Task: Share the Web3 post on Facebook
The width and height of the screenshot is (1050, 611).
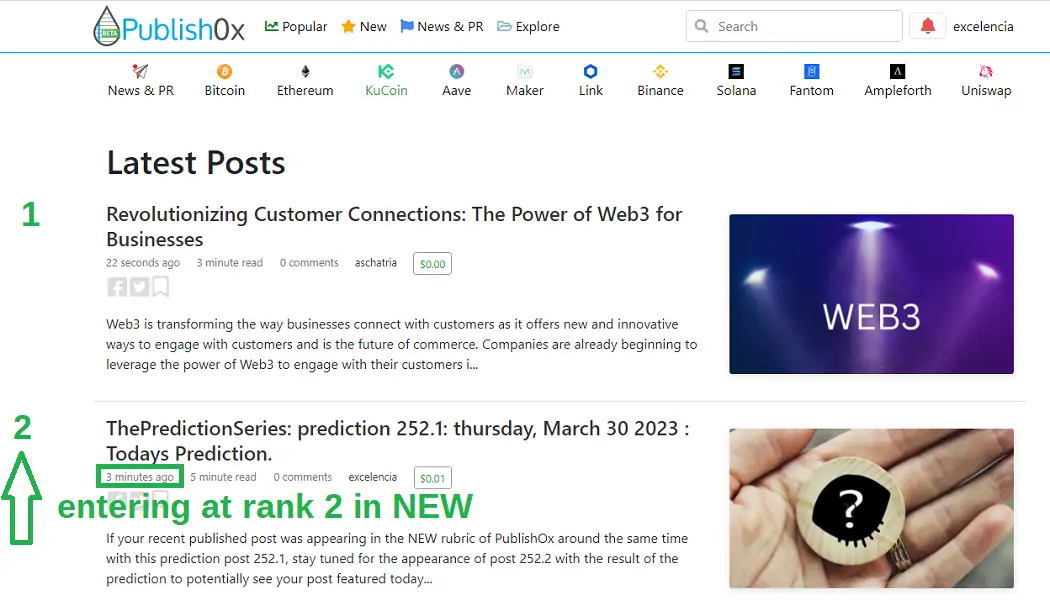Action: [117, 287]
